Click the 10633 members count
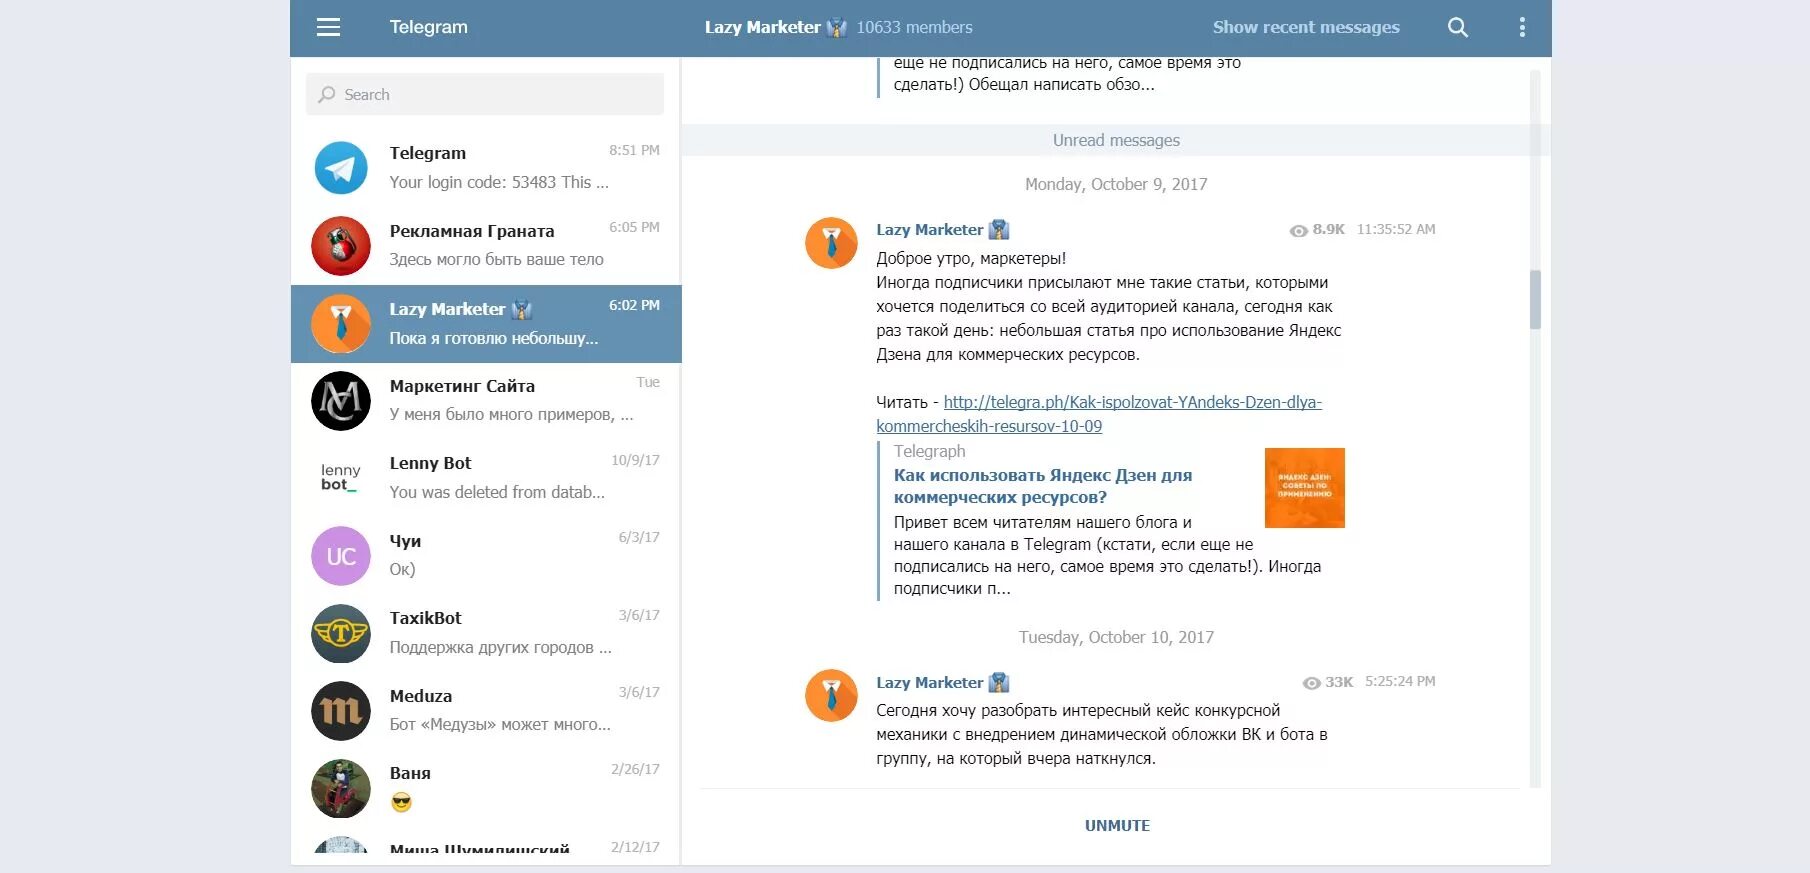Viewport: 1810px width, 873px height. click(x=914, y=27)
